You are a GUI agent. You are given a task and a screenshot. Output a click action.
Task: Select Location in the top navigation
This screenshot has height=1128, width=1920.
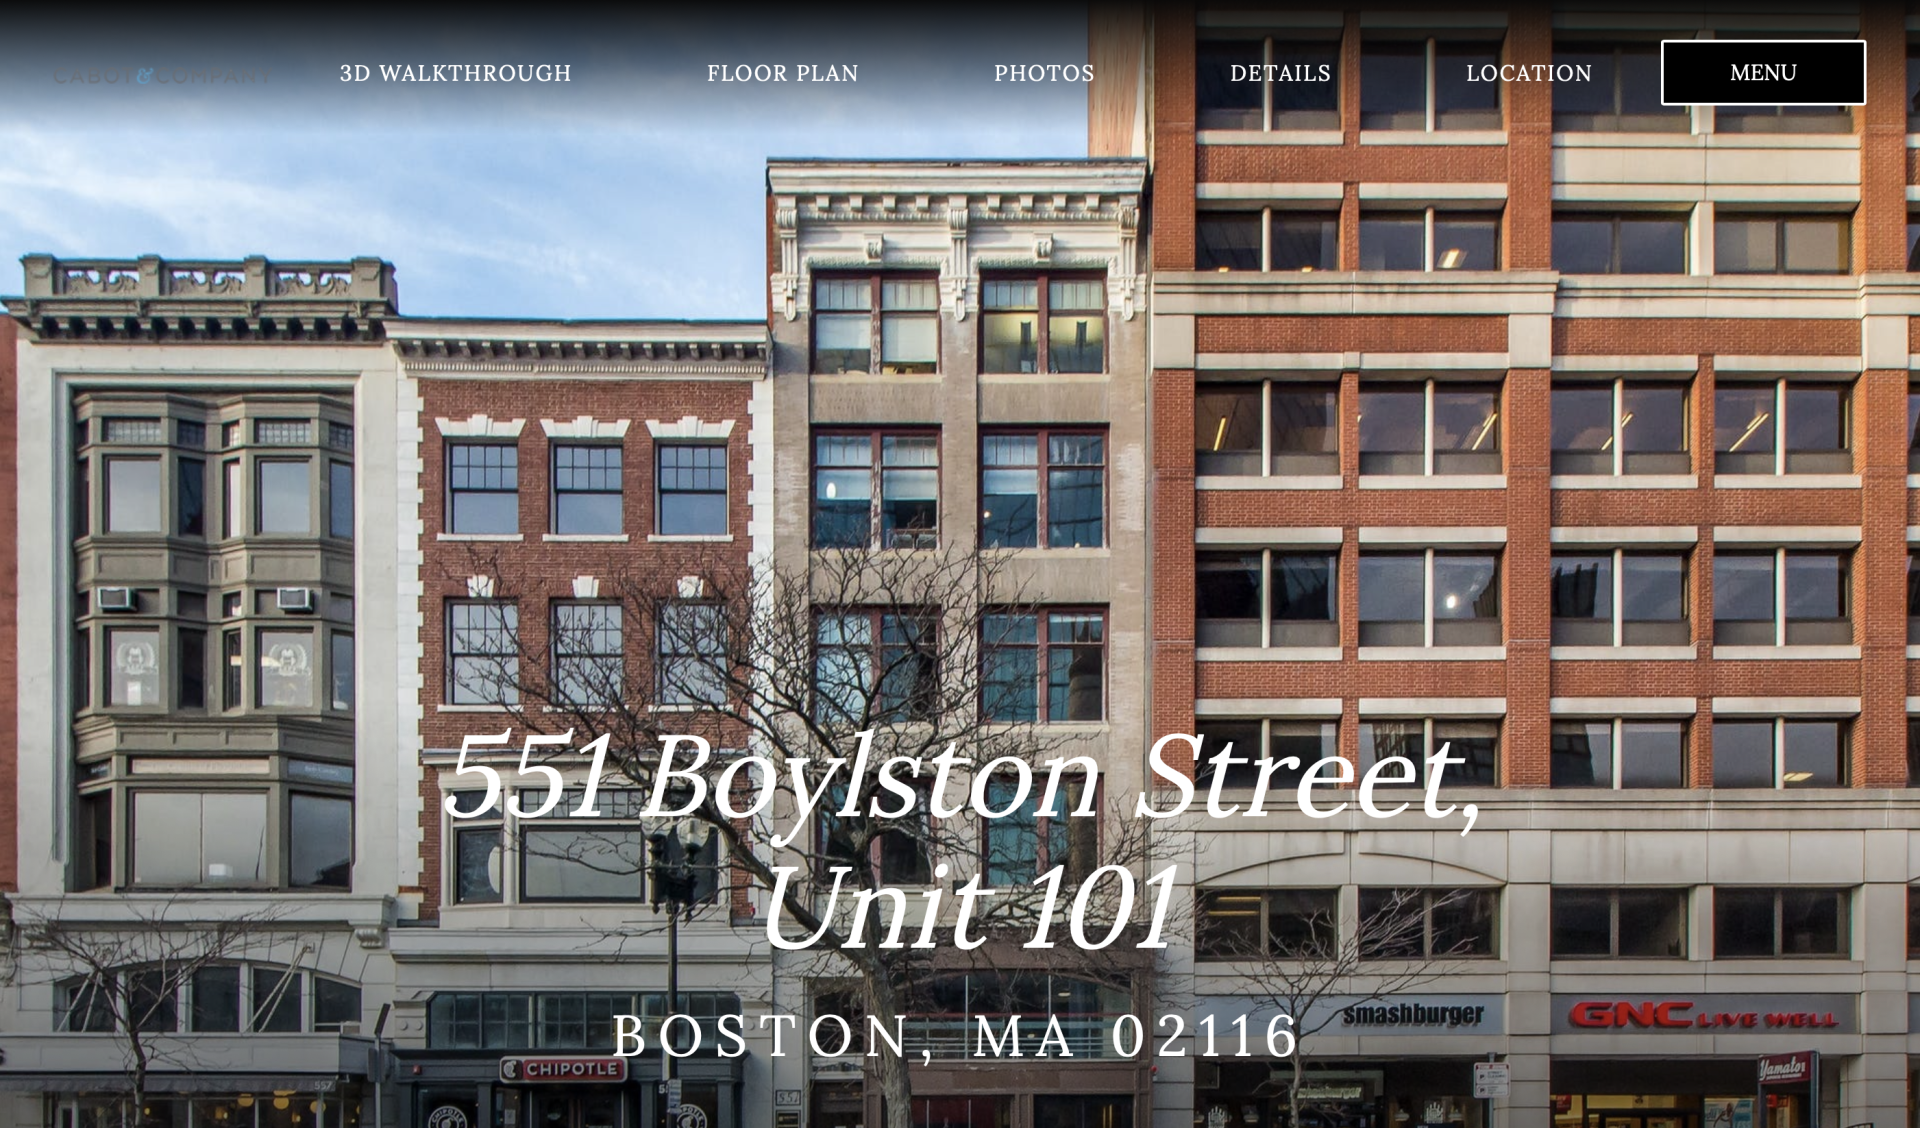[1528, 73]
